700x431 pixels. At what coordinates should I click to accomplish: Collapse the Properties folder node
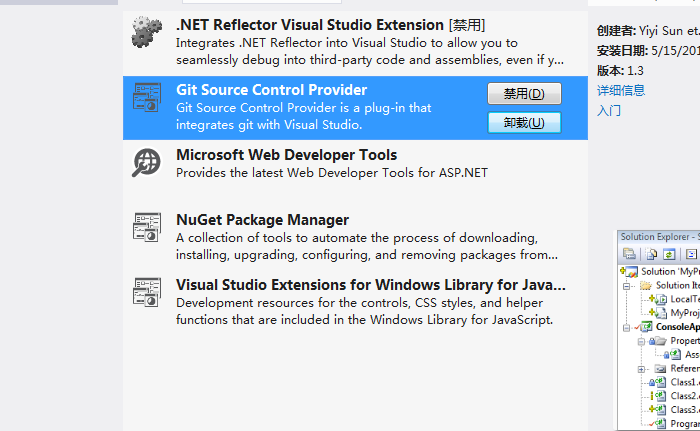pos(641,342)
